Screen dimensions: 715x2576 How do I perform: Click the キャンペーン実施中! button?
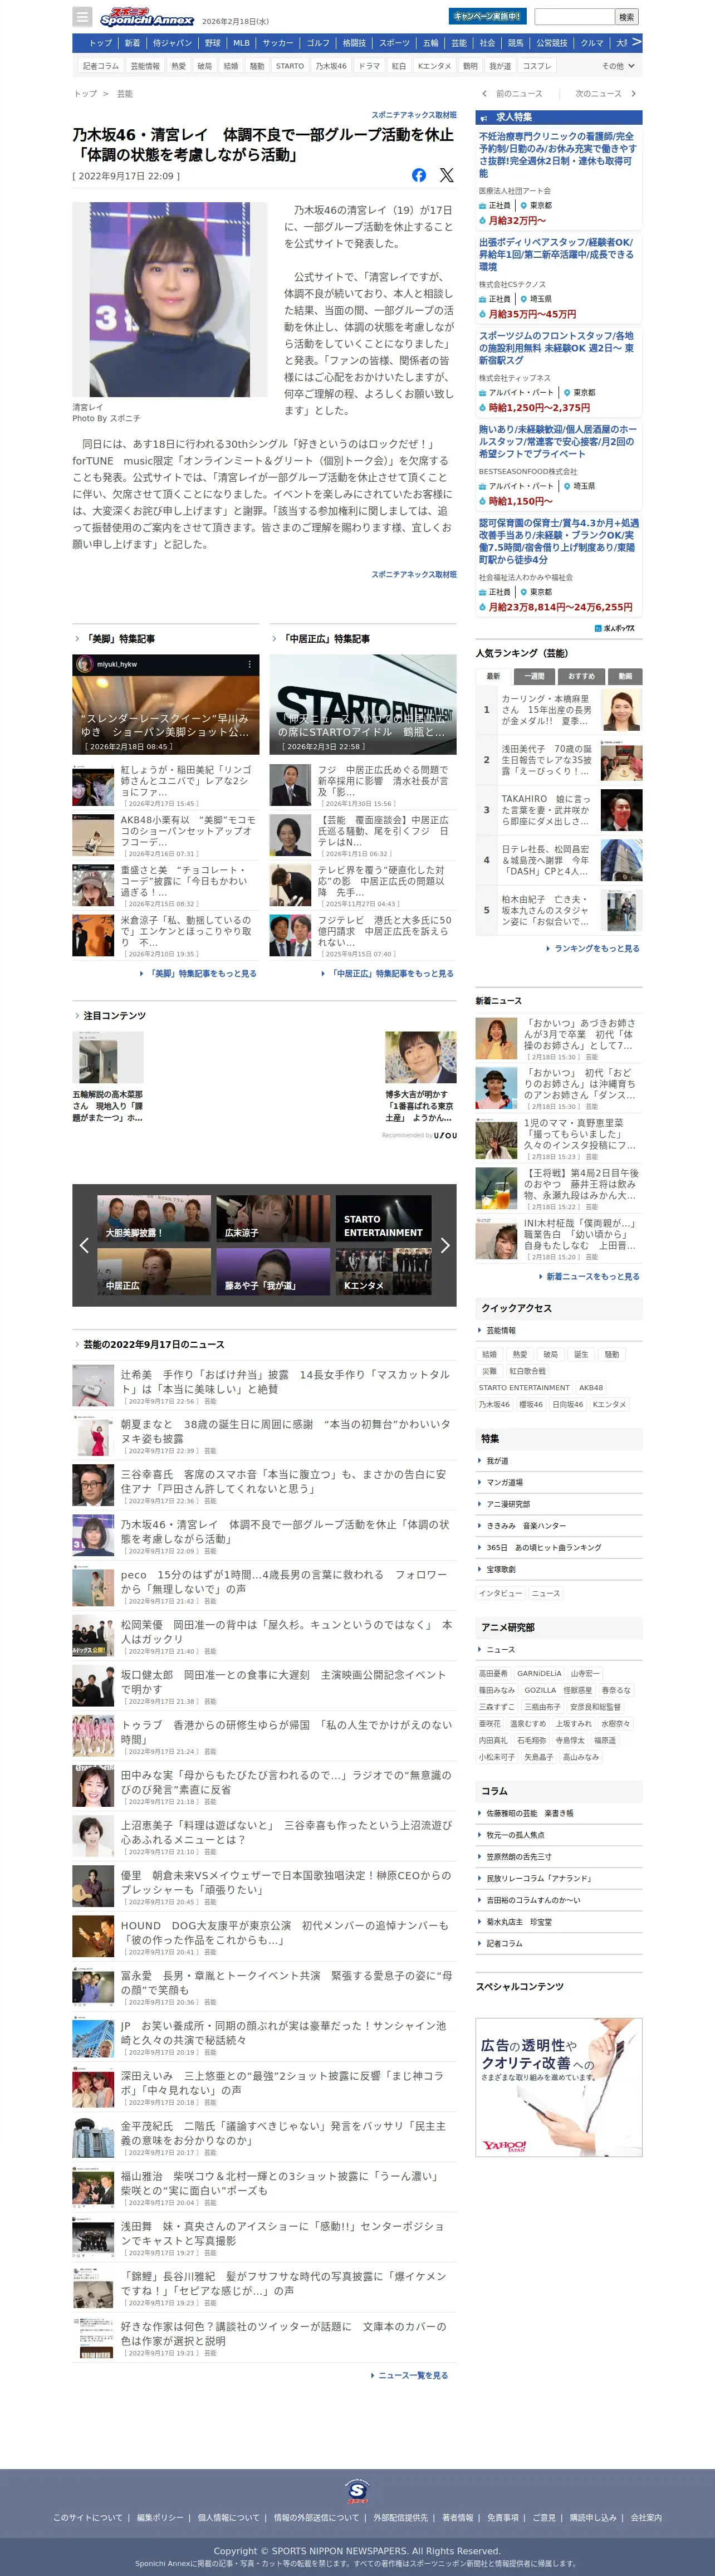point(487,17)
